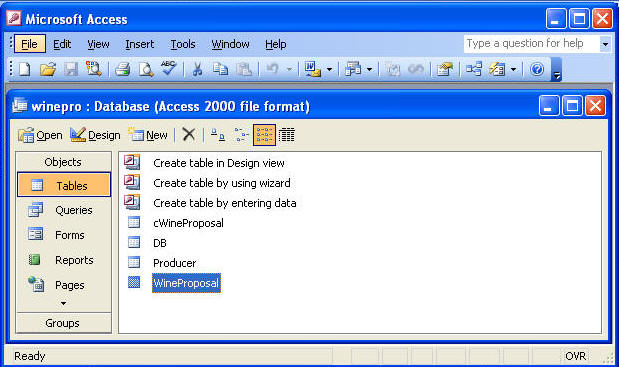Open the File menu
Viewport: 619px width, 367px height.
tap(29, 44)
